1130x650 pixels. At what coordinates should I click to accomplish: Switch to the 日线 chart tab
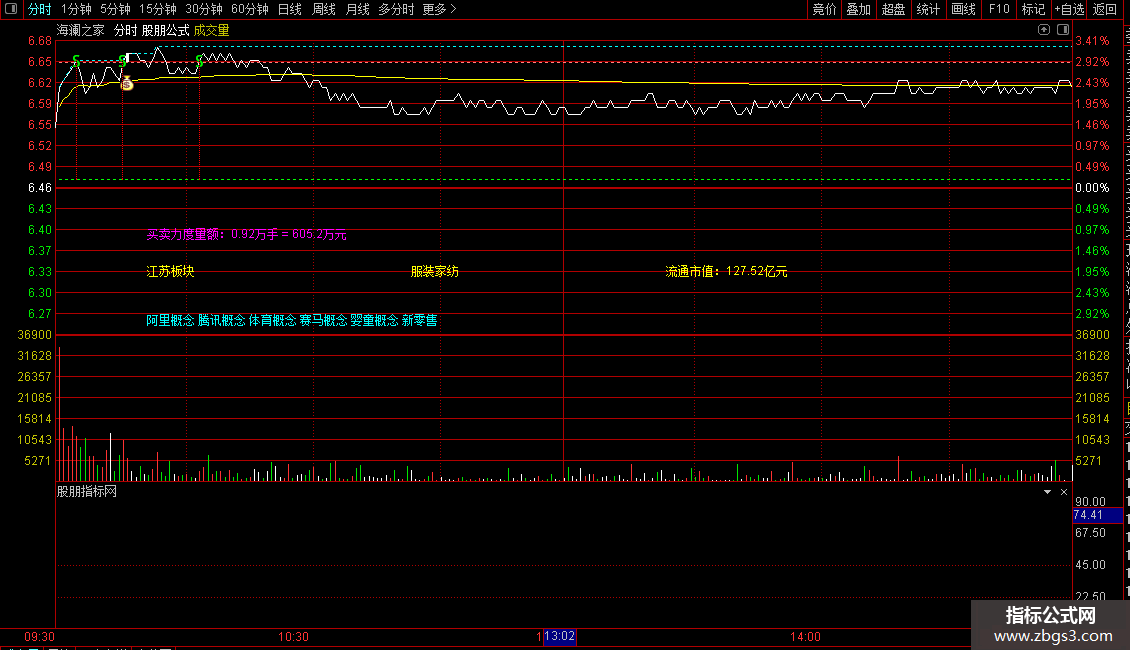[290, 9]
